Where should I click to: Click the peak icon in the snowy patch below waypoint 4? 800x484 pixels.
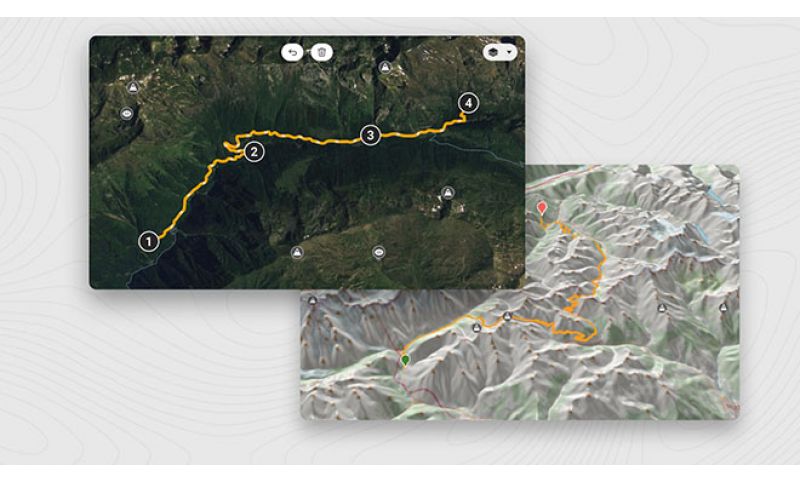click(x=448, y=193)
